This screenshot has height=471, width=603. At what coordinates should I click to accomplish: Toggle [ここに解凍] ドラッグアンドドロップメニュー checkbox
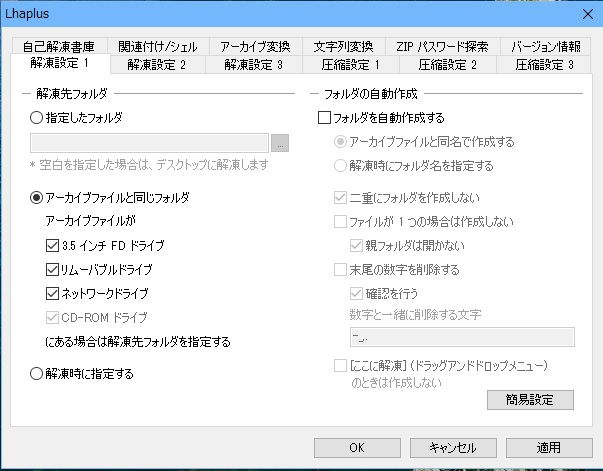point(340,365)
